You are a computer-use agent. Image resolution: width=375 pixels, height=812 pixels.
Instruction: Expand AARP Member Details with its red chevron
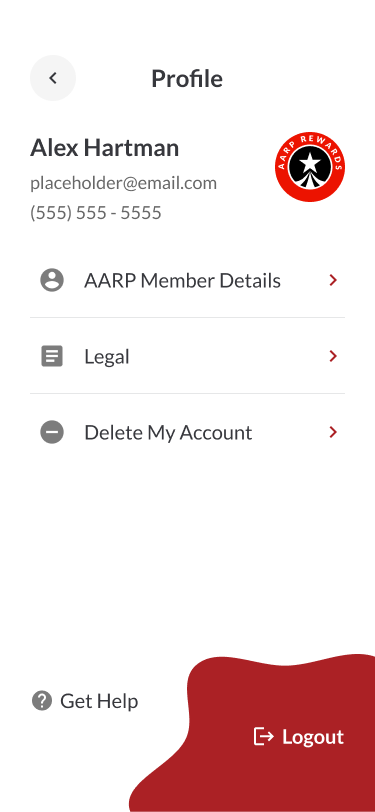333,280
